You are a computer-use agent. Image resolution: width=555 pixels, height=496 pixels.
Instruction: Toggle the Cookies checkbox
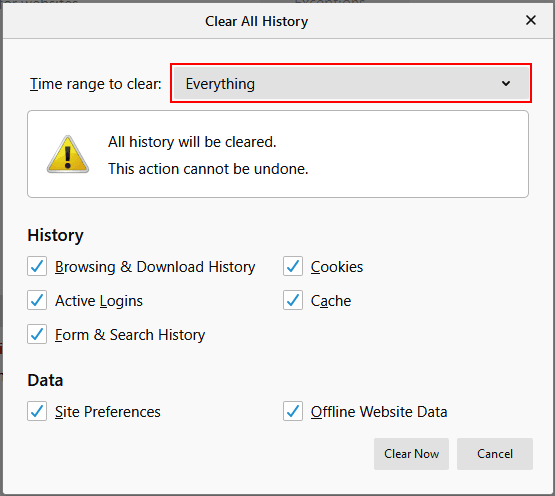tap(293, 266)
